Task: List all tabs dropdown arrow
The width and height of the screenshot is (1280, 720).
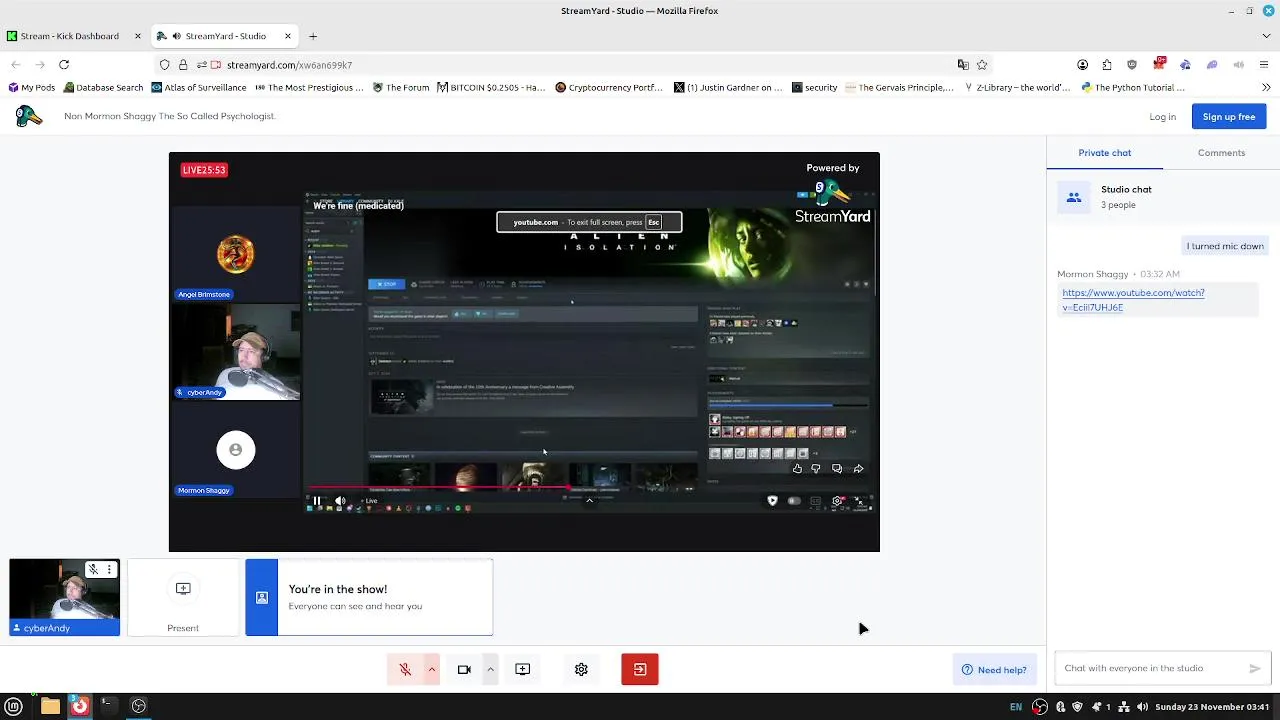Action: tap(1266, 36)
